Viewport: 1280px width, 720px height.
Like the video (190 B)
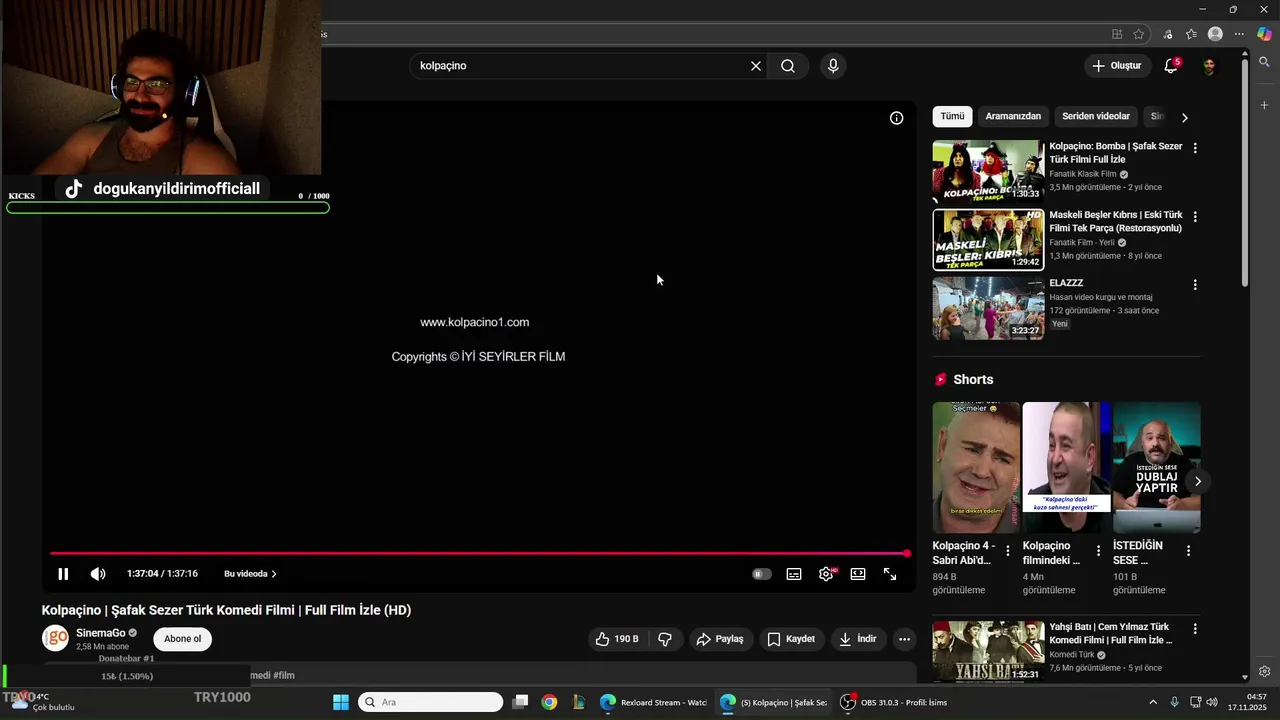coord(617,639)
